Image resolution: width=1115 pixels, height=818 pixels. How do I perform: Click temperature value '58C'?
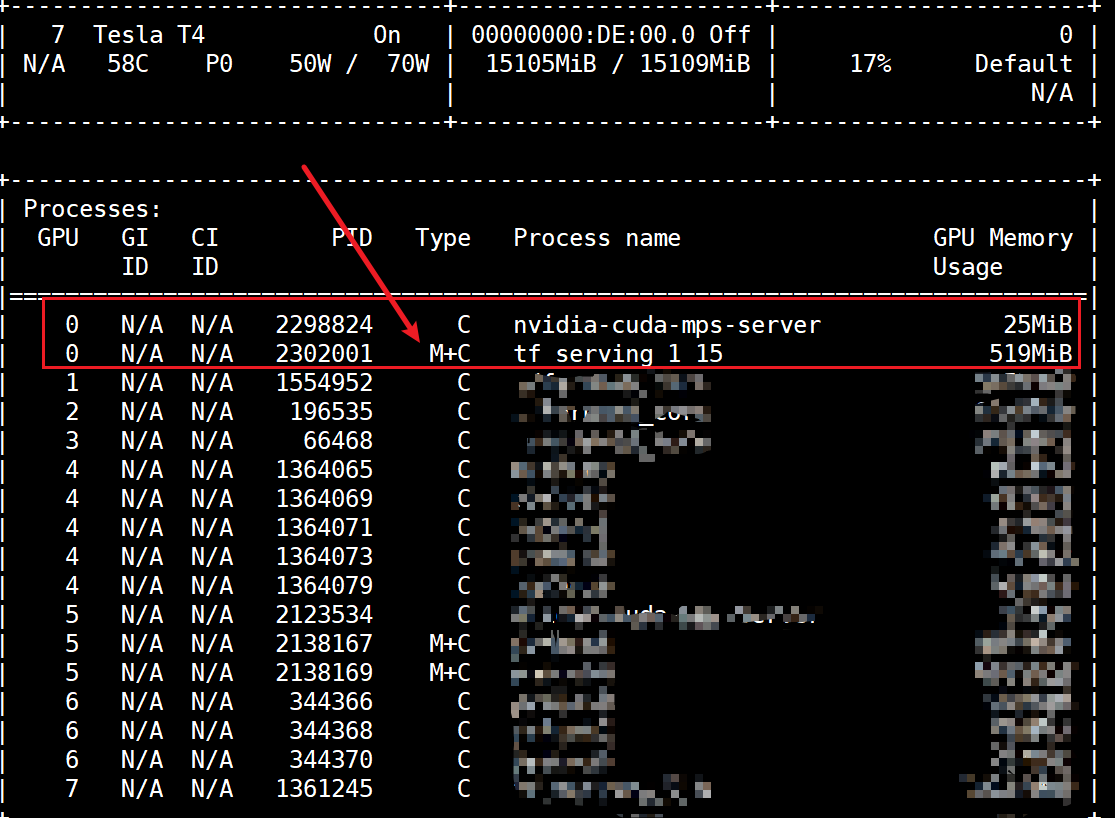coord(128,64)
